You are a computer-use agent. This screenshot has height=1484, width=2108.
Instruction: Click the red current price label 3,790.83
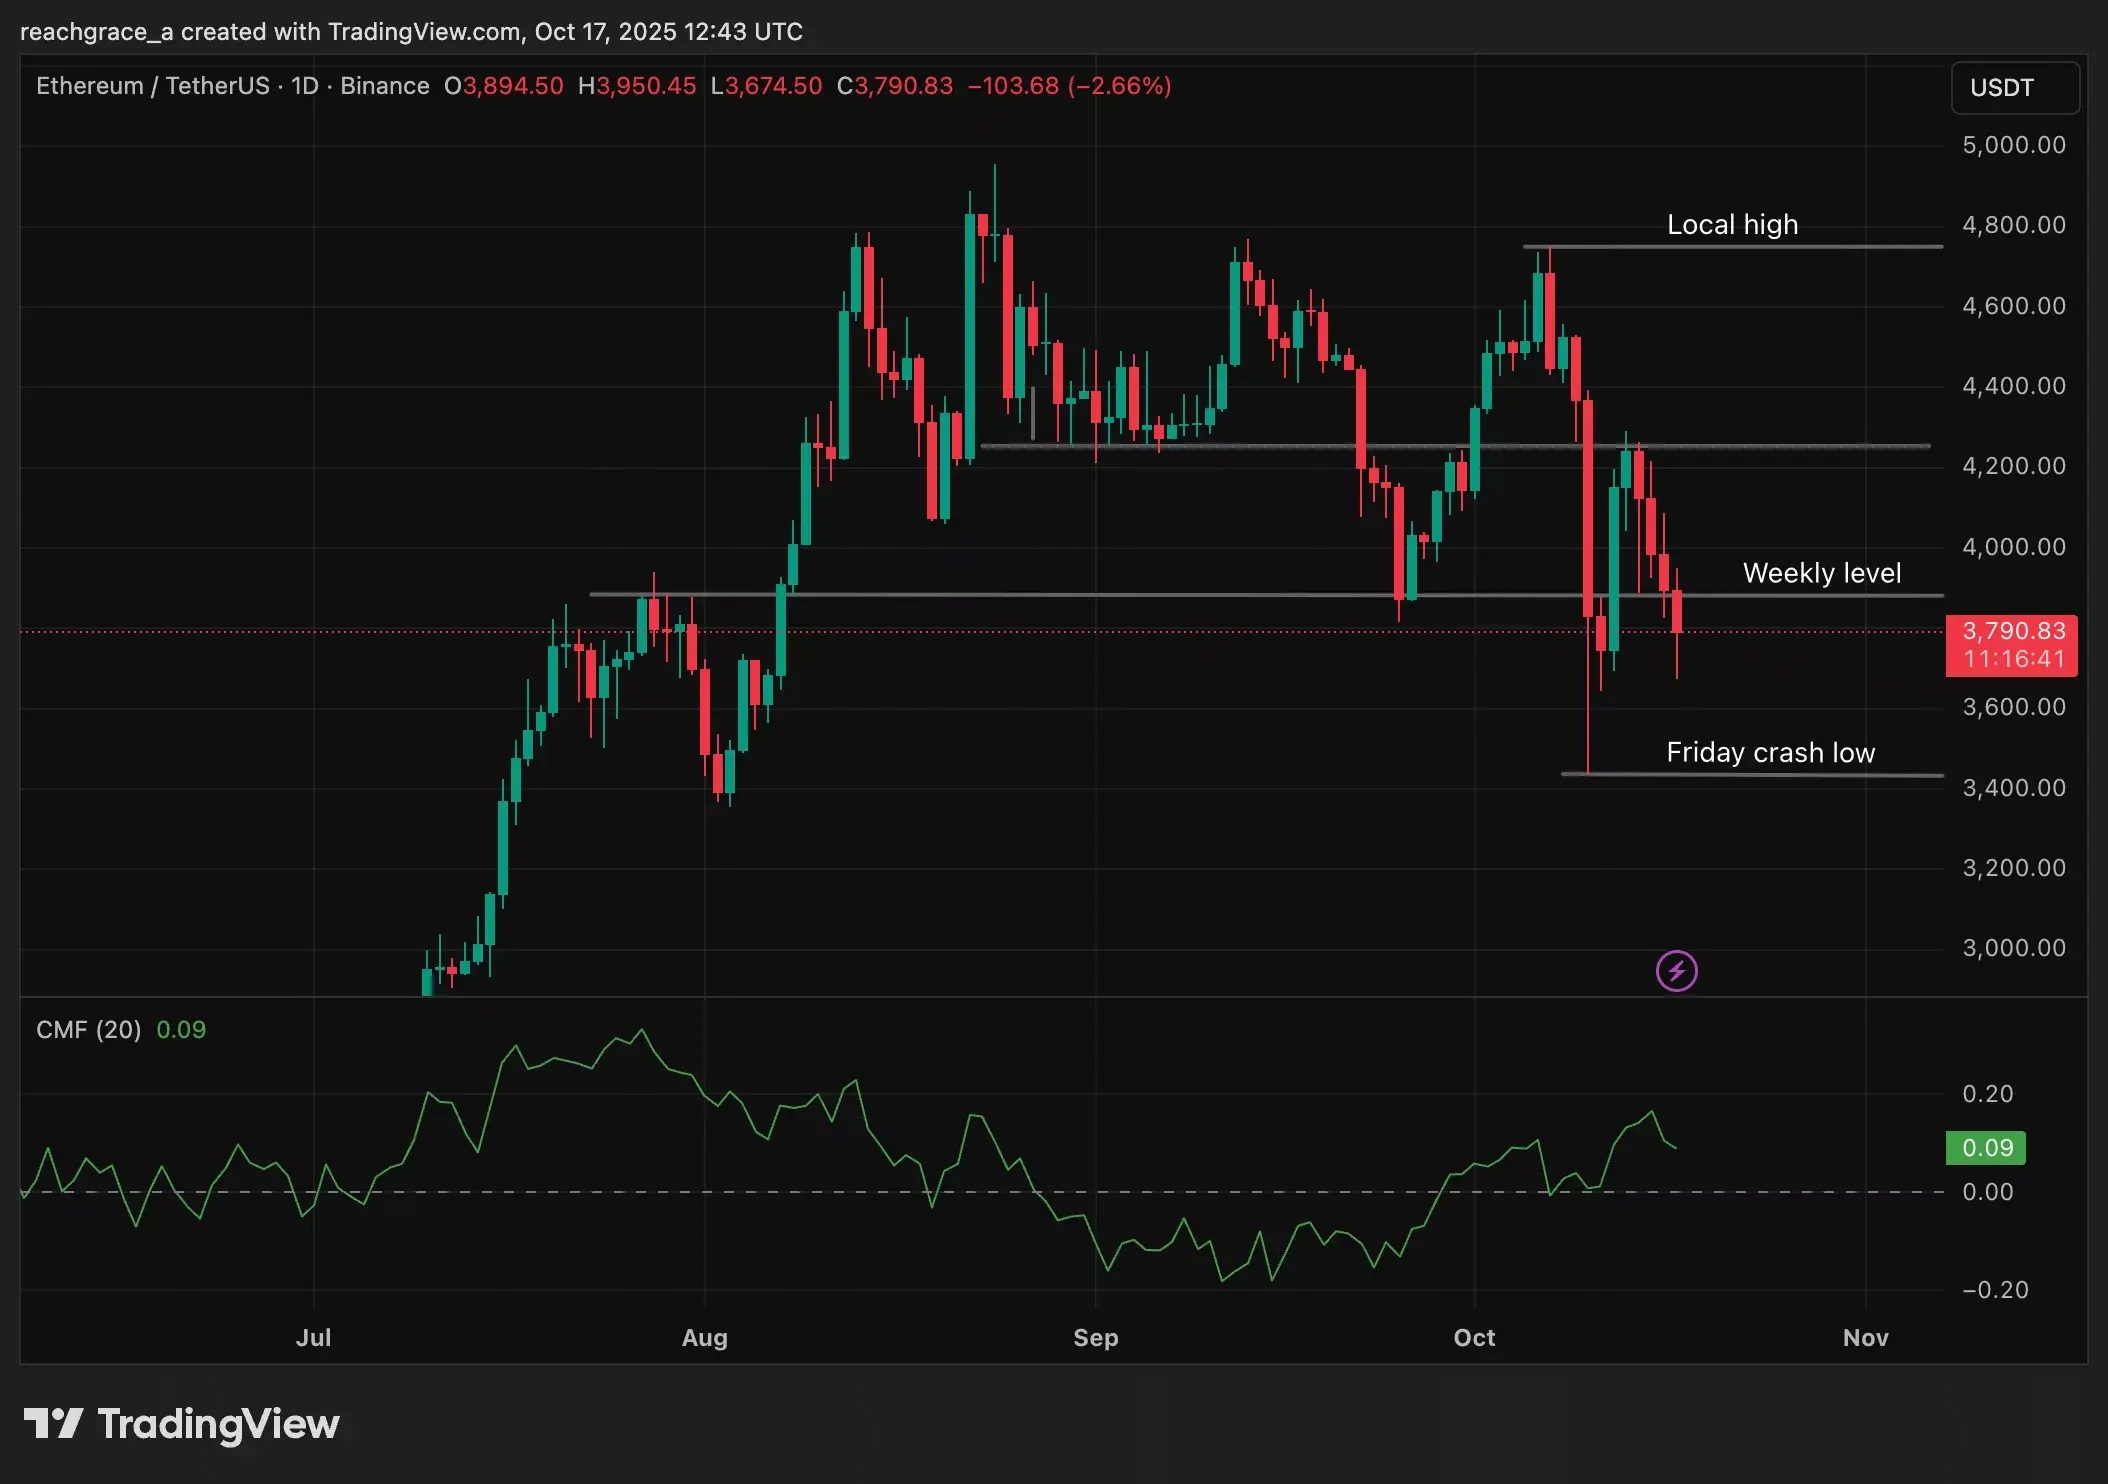pyautogui.click(x=2012, y=632)
